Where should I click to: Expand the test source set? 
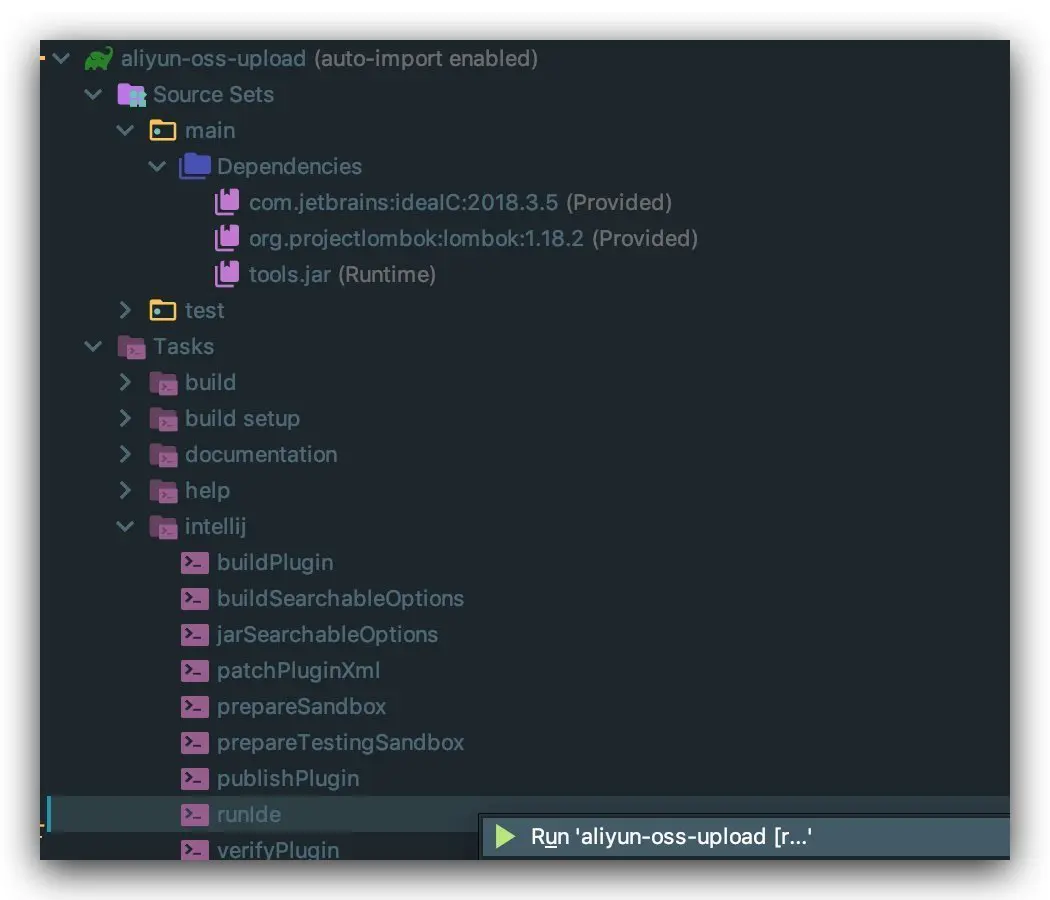click(x=125, y=311)
